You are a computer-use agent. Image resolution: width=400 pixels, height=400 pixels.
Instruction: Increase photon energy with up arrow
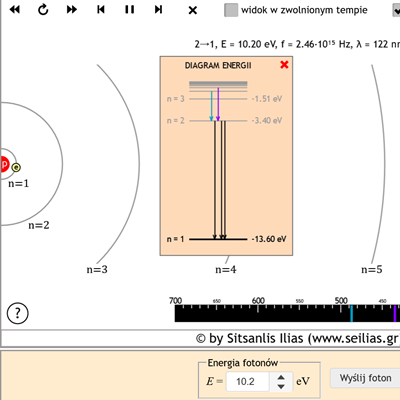coord(281,378)
